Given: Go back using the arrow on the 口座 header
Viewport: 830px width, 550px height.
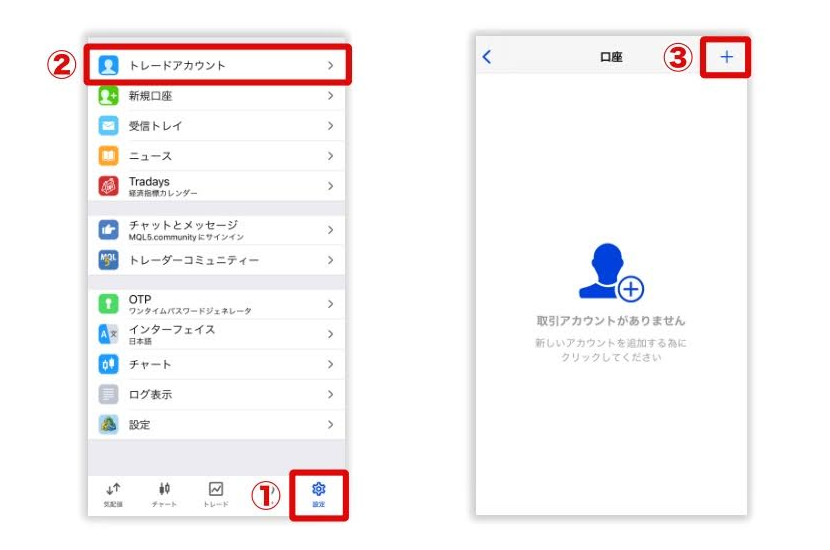Looking at the screenshot, I should point(487,57).
